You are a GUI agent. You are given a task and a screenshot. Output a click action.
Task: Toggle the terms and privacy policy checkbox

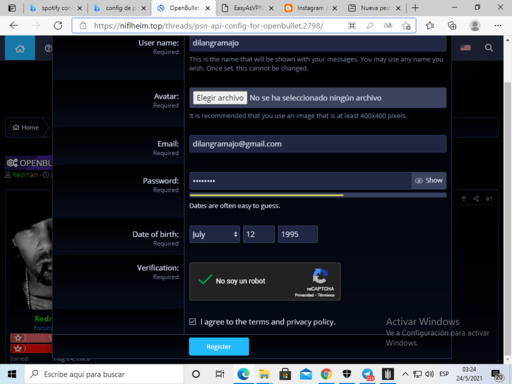point(193,322)
